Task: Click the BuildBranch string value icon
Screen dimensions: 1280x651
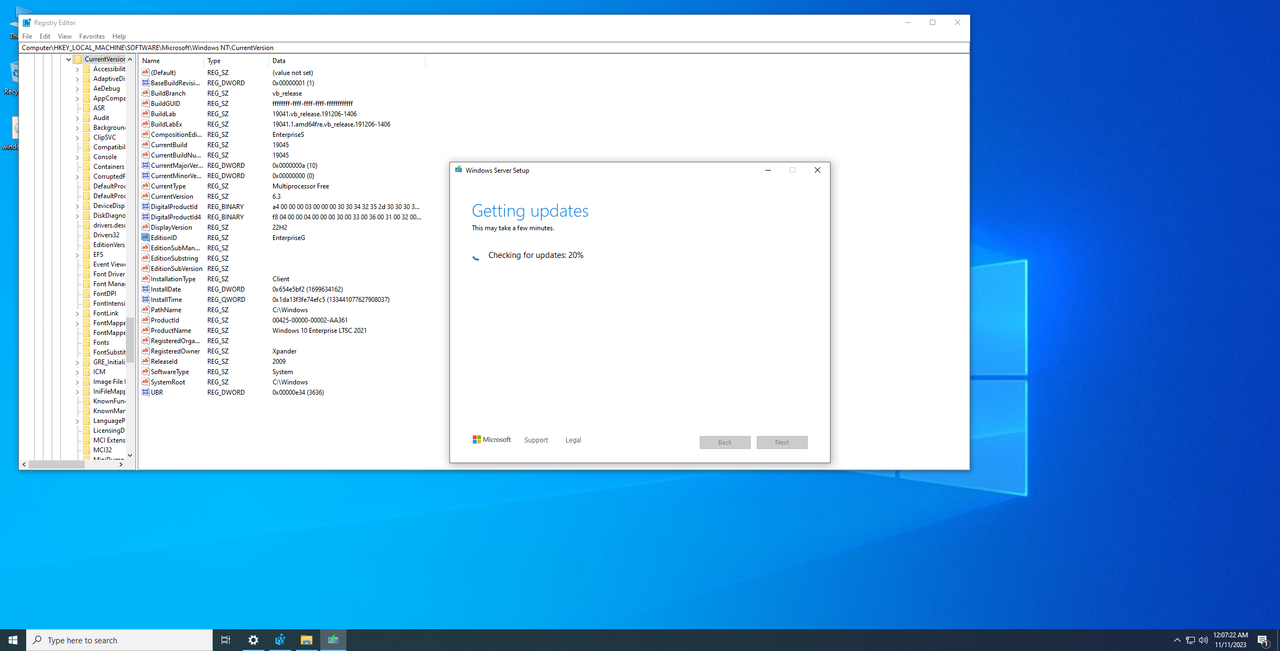Action: point(145,93)
